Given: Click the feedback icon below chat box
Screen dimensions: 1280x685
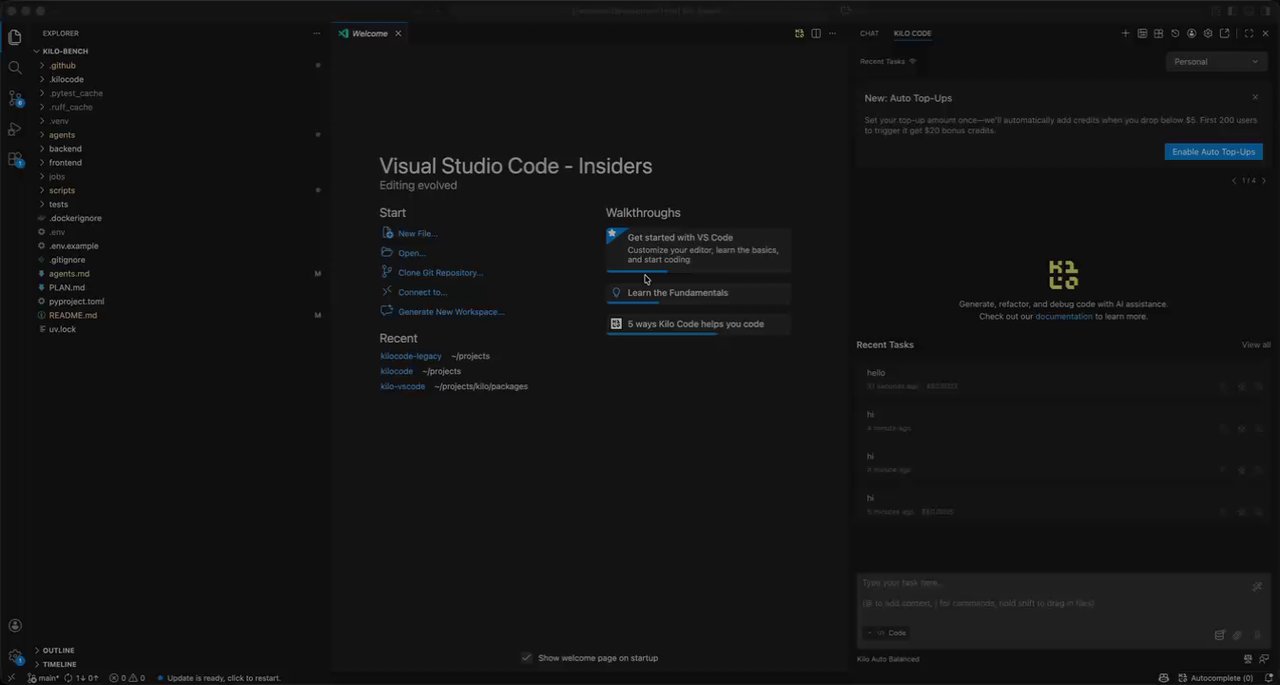Looking at the screenshot, I should pyautogui.click(x=1265, y=659).
